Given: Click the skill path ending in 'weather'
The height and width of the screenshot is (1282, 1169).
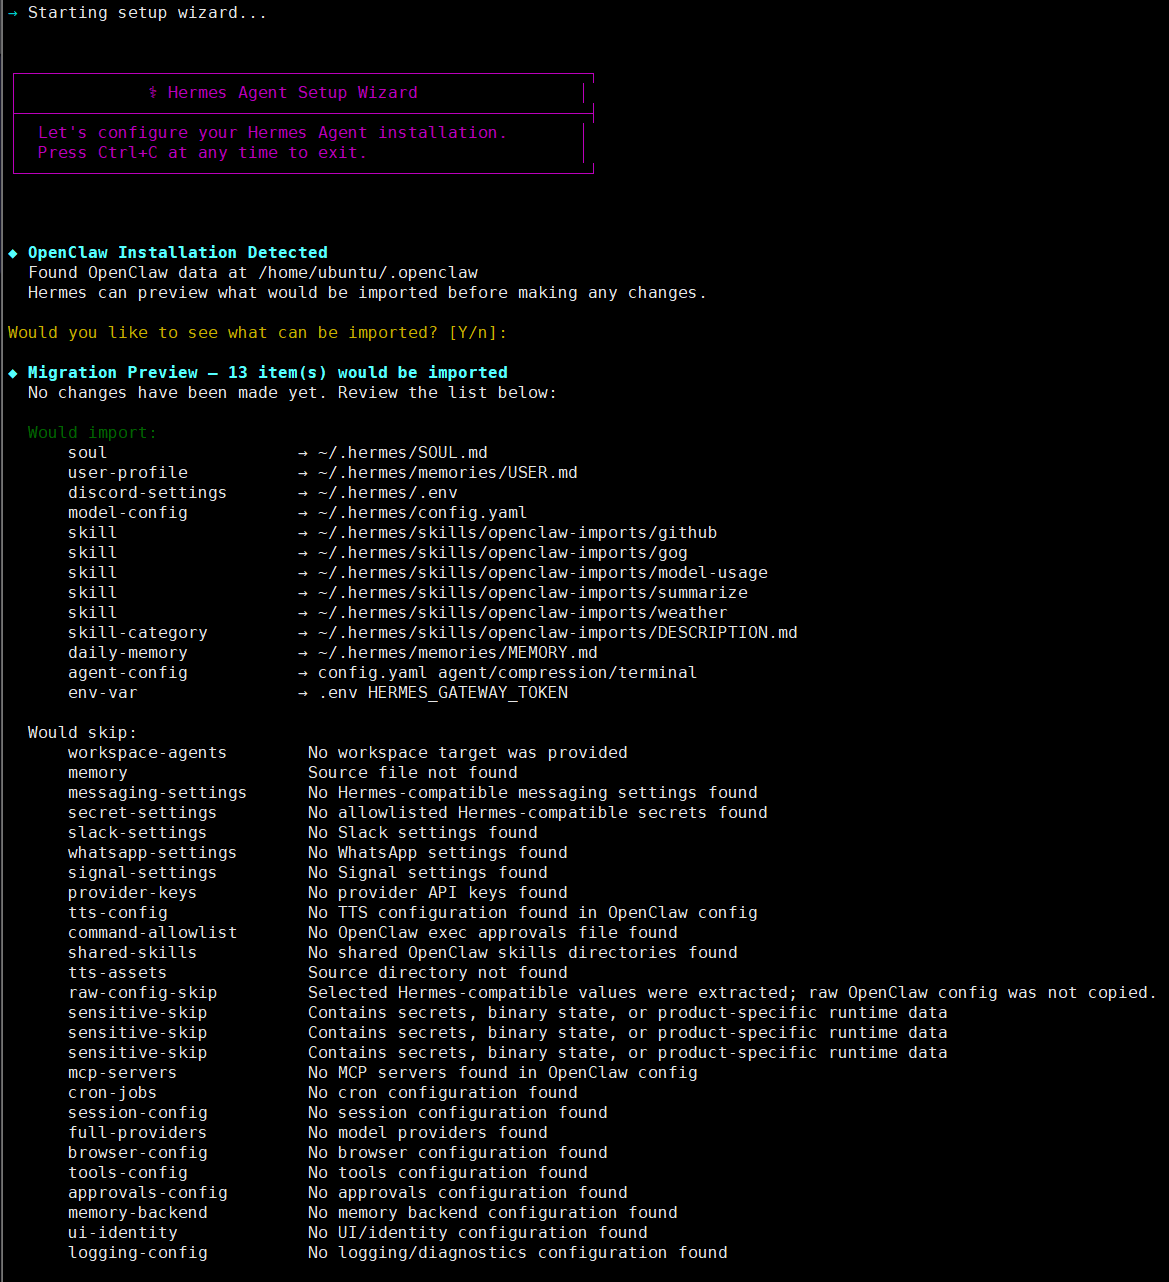Looking at the screenshot, I should point(523,612).
